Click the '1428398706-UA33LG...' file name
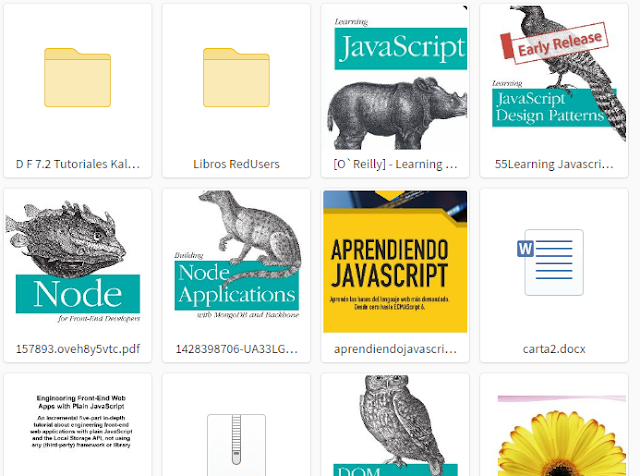 tap(236, 349)
